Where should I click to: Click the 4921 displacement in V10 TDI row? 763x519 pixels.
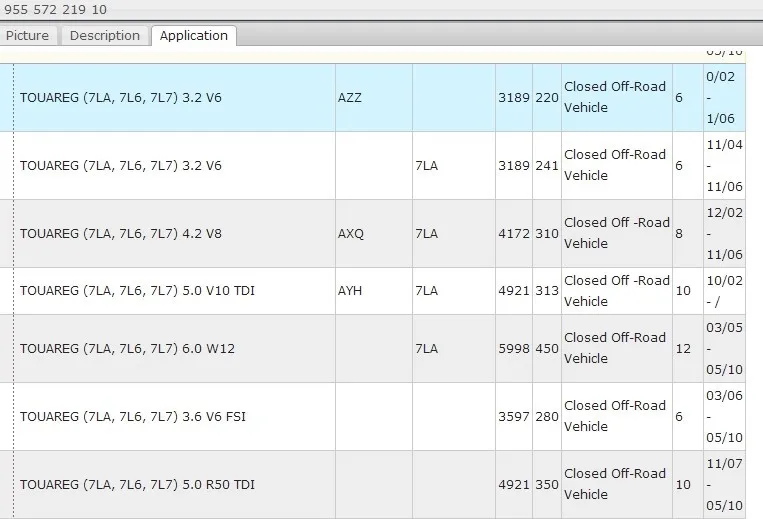click(x=514, y=290)
